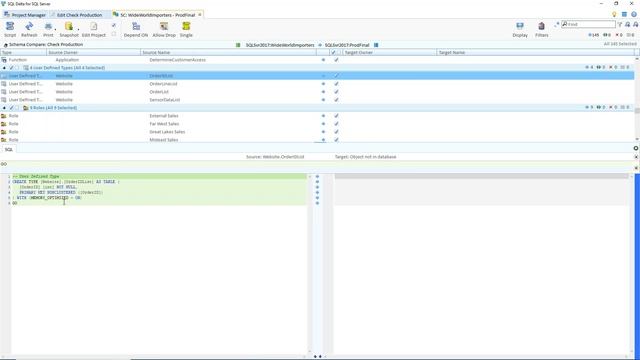Close the WideWorldImporters - ProdFinal tab
Image resolution: width=640 pixels, height=360 pixels.
point(200,15)
